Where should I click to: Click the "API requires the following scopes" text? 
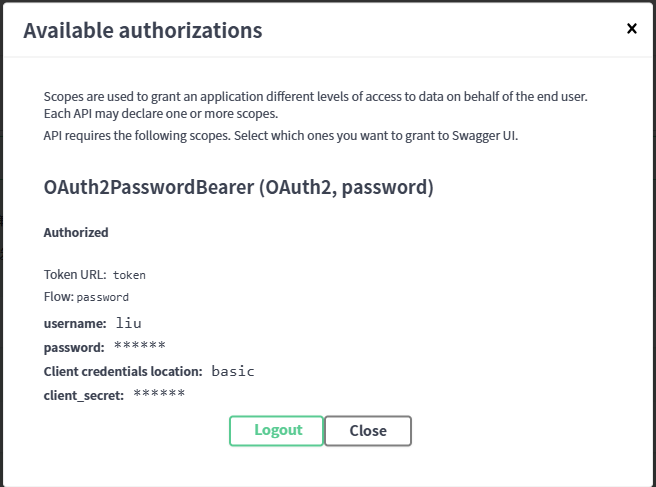pyautogui.click(x=280, y=135)
